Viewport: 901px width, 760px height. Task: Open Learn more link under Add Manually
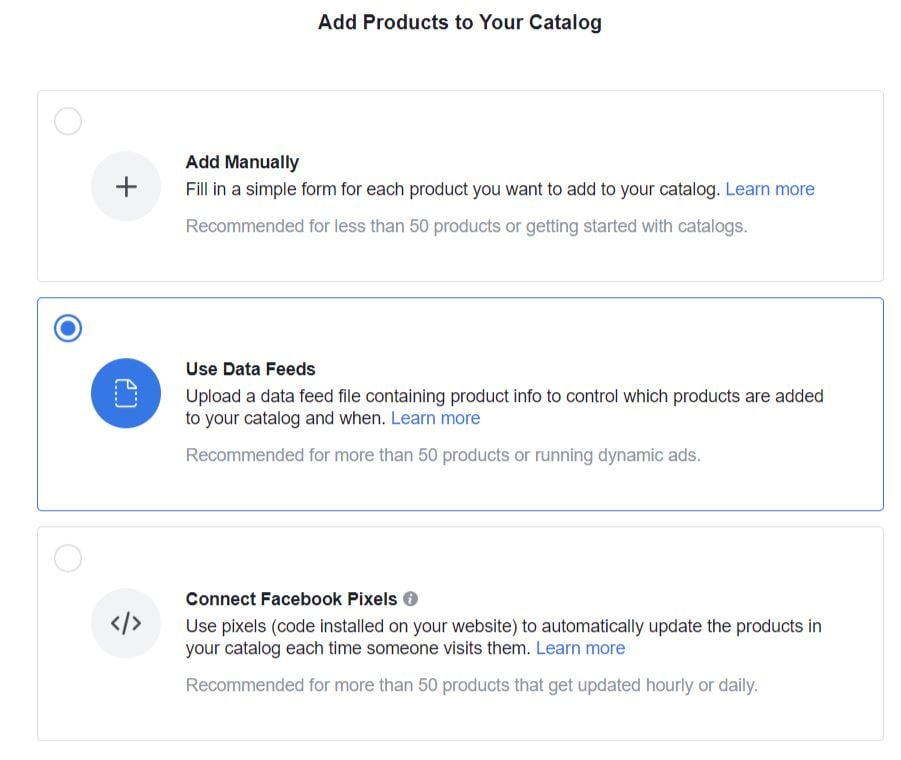point(770,189)
